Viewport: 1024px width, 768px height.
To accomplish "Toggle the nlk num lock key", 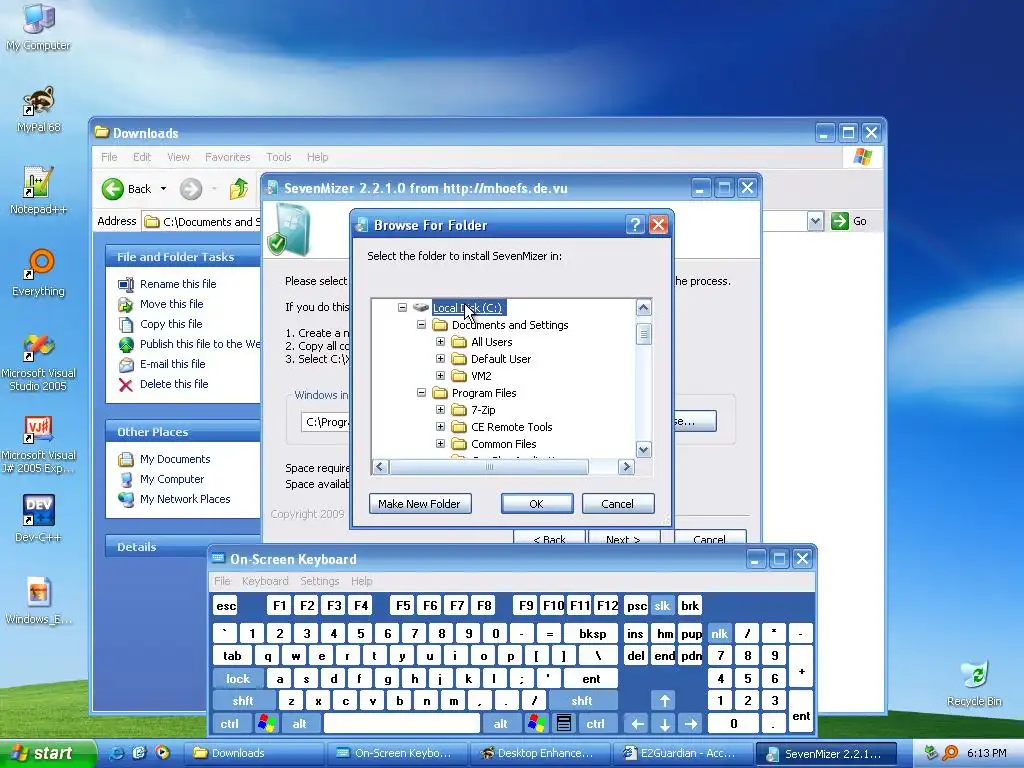I will (x=720, y=633).
